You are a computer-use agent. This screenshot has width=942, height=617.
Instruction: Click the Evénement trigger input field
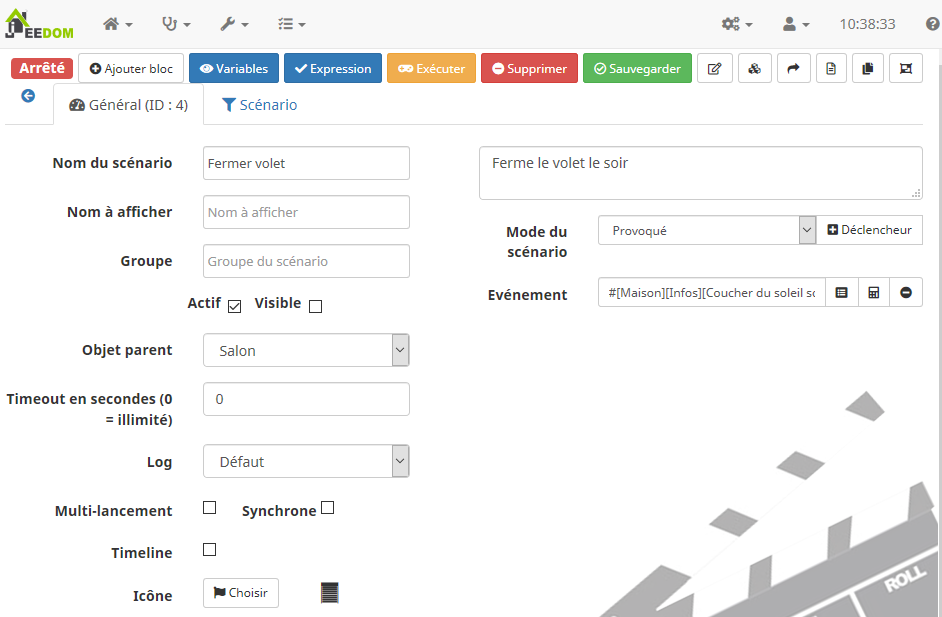712,293
